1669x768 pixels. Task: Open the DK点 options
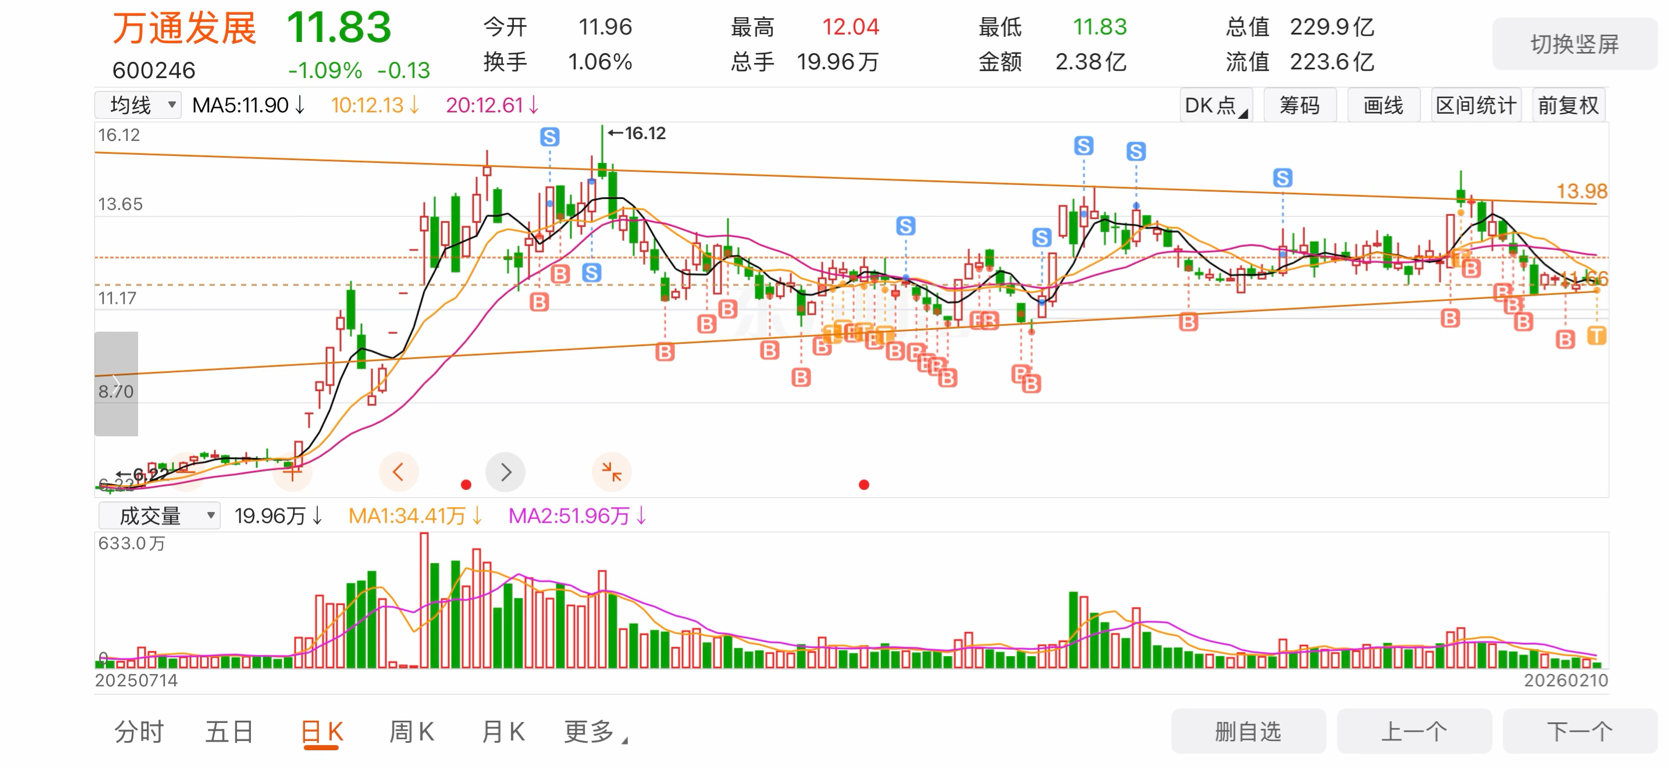[x=1215, y=105]
